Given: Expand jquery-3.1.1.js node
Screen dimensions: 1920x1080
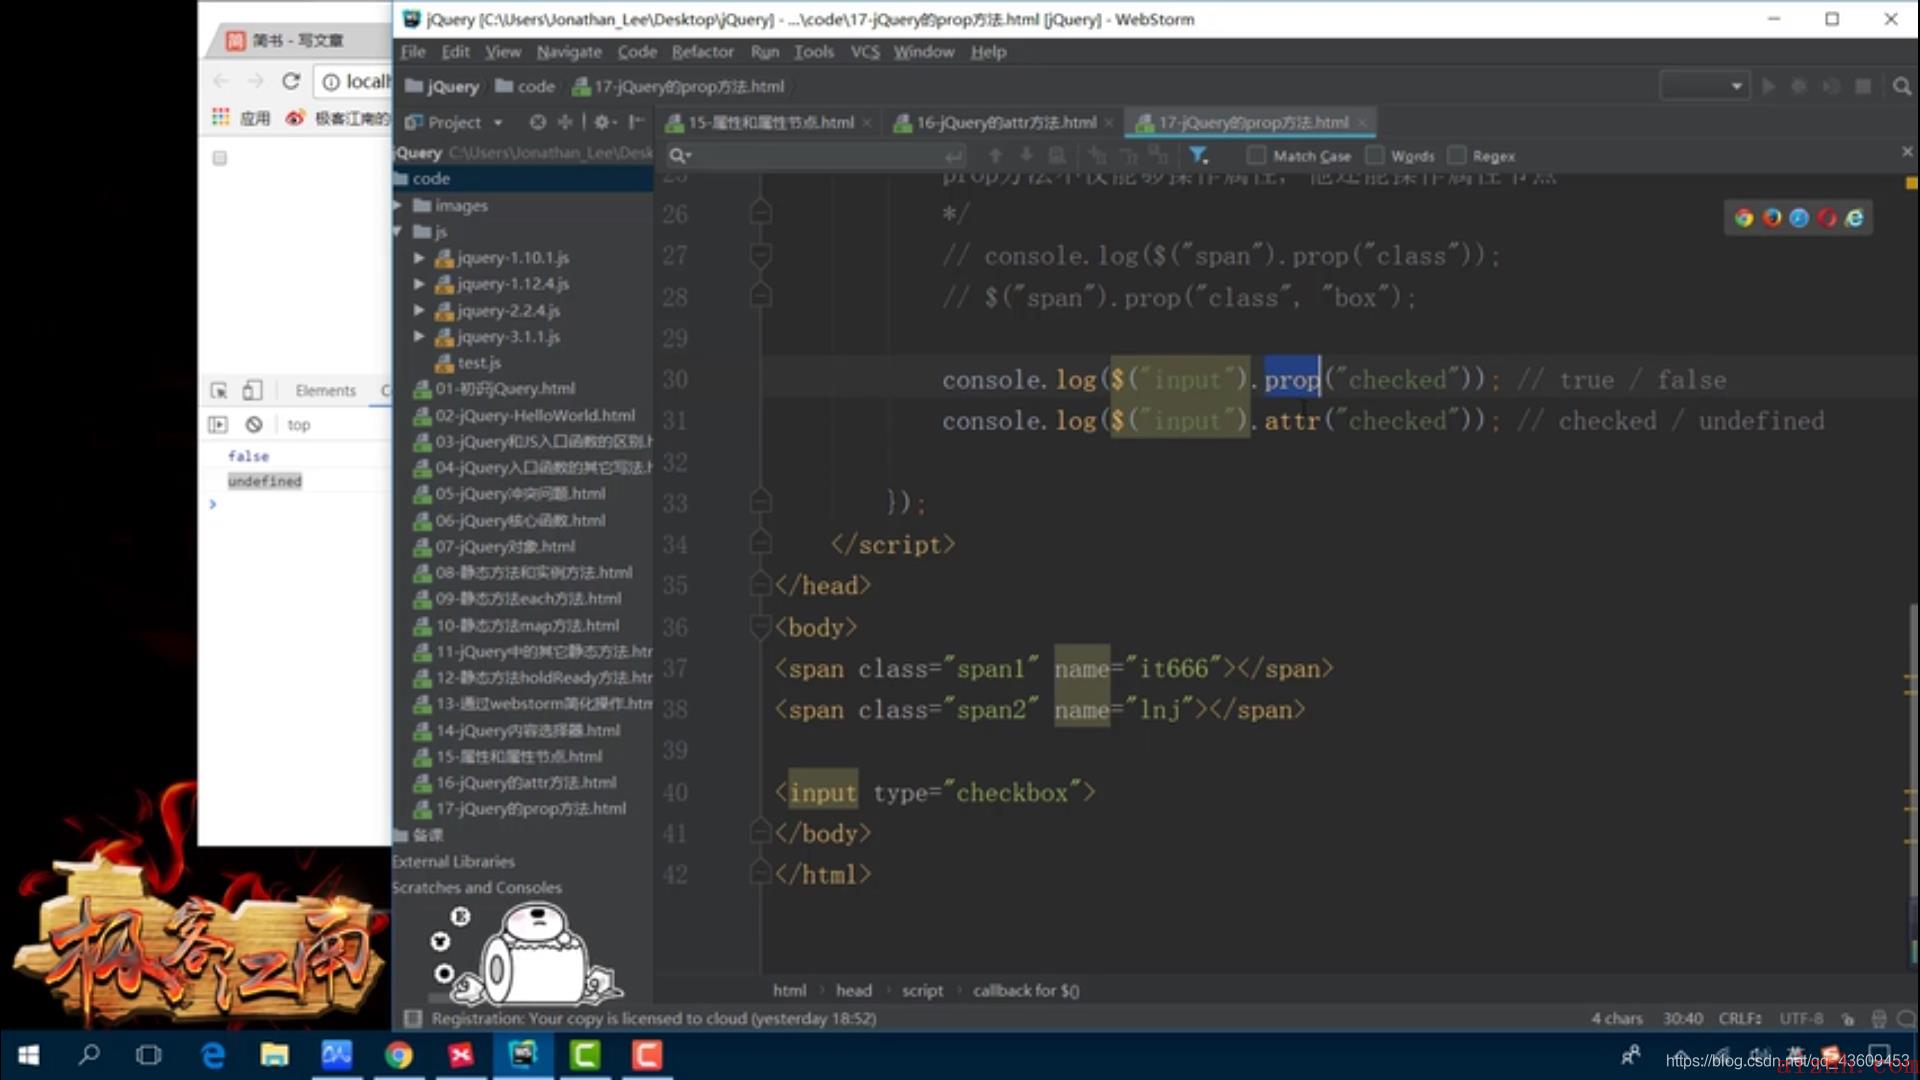Looking at the screenshot, I should click(419, 336).
